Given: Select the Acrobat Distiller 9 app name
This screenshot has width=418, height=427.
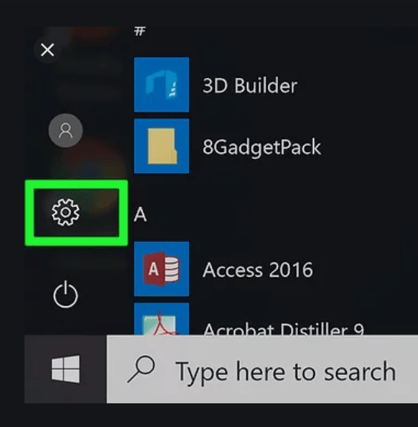Looking at the screenshot, I should click(x=284, y=329).
